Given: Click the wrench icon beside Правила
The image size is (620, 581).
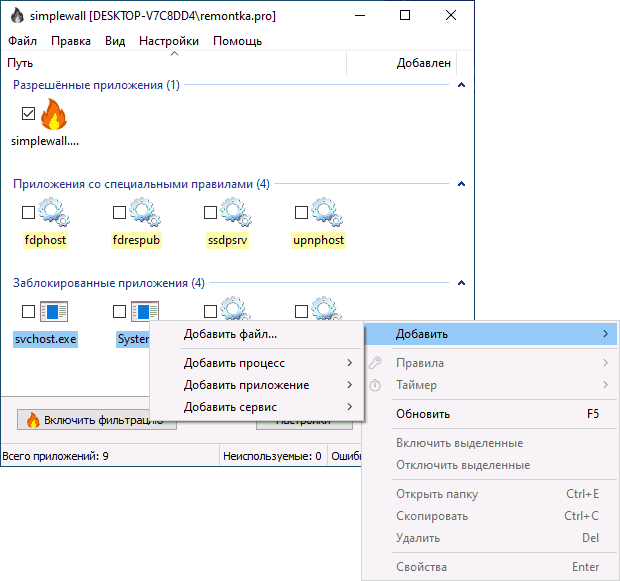Looking at the screenshot, I should (375, 363).
